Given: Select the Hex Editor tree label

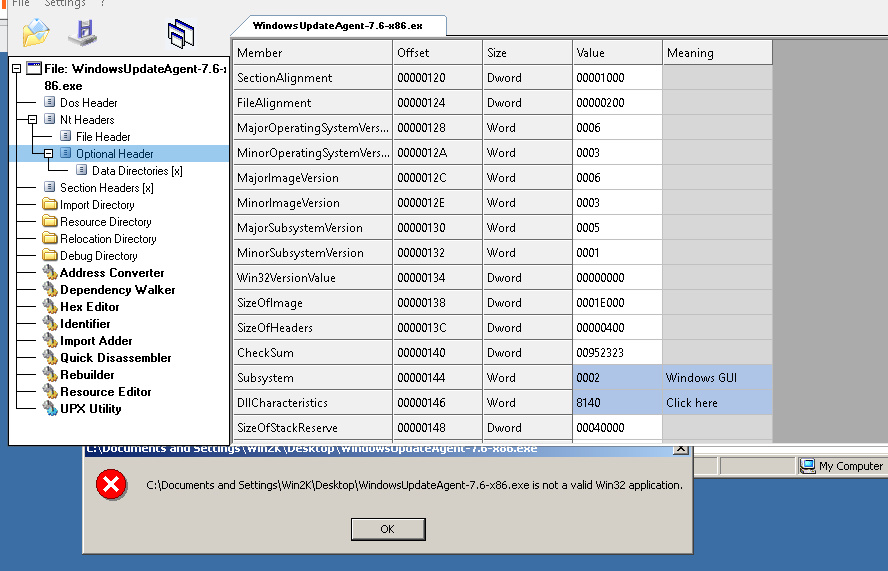Looking at the screenshot, I should coord(89,307).
